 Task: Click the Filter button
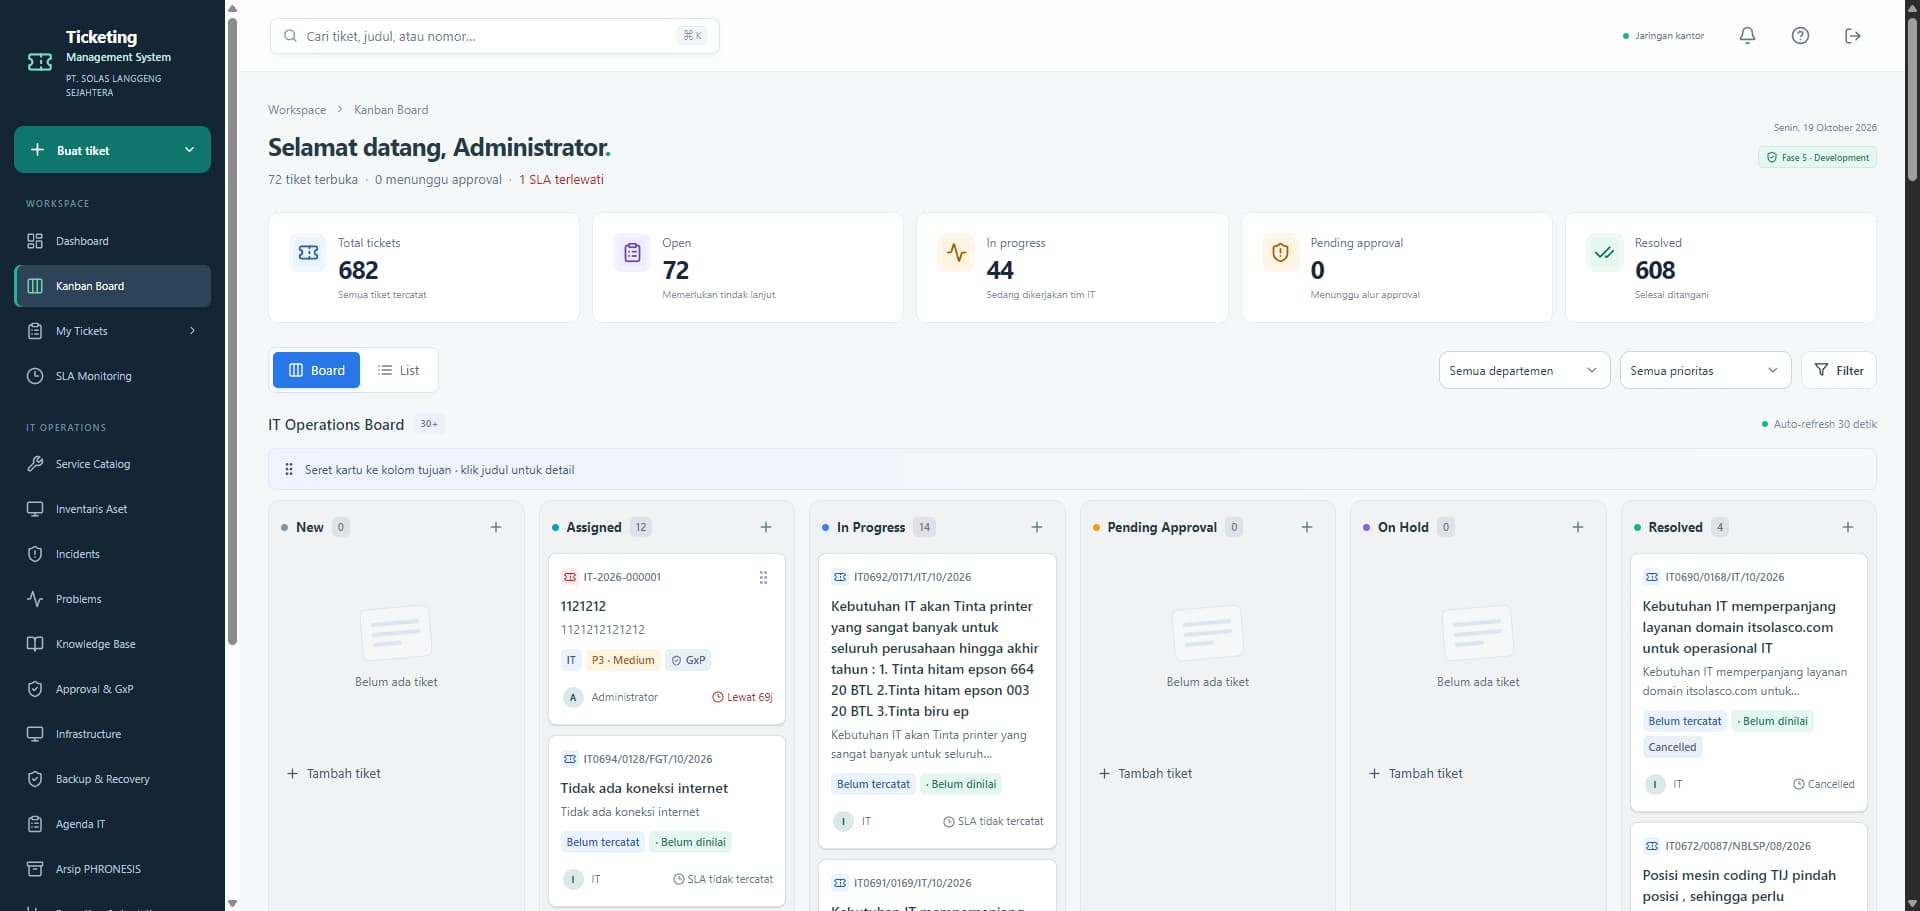[x=1839, y=370]
